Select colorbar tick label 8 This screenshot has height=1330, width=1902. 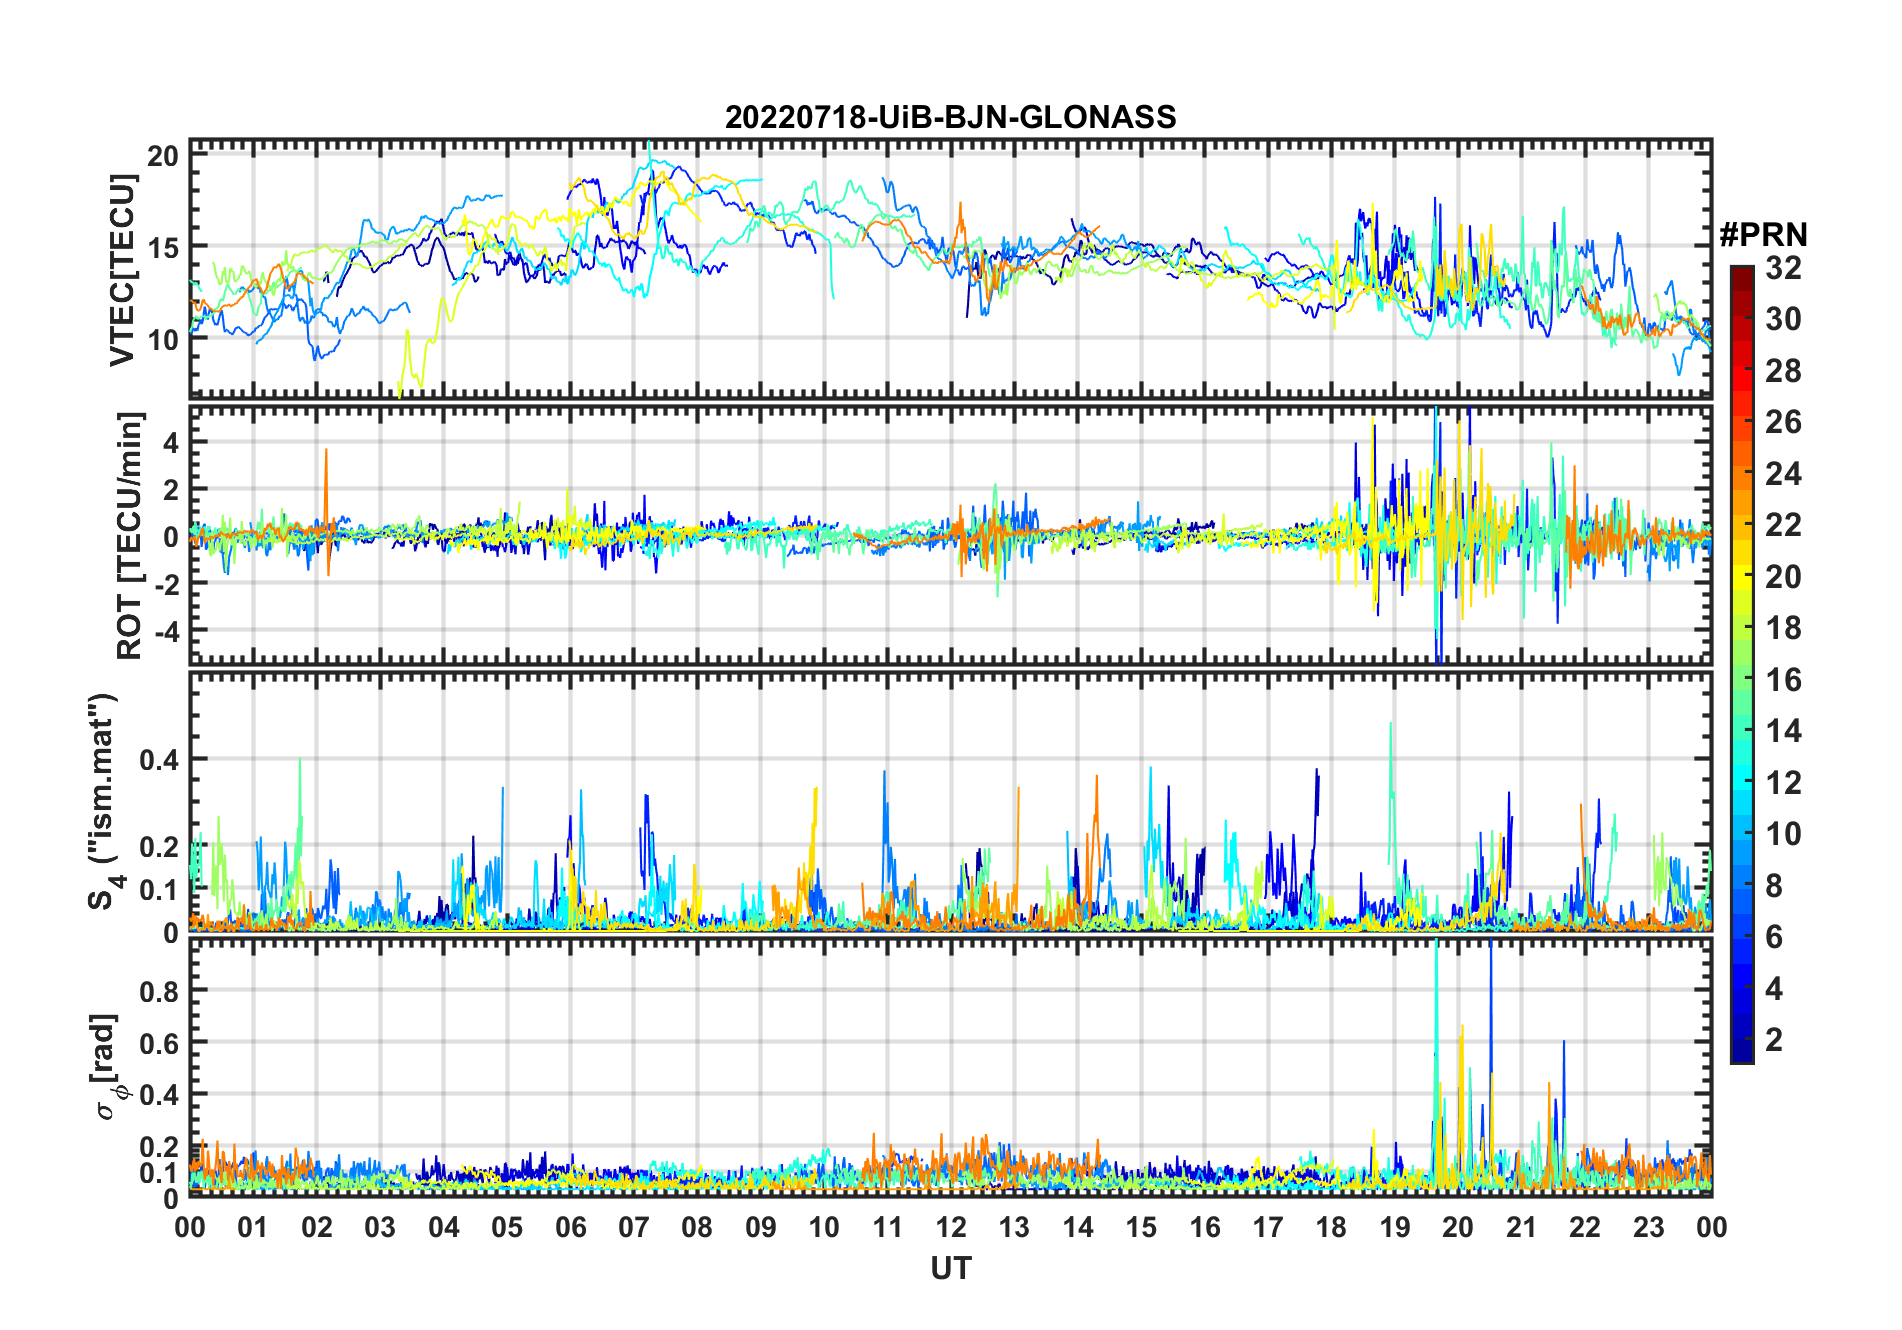(x=1774, y=886)
